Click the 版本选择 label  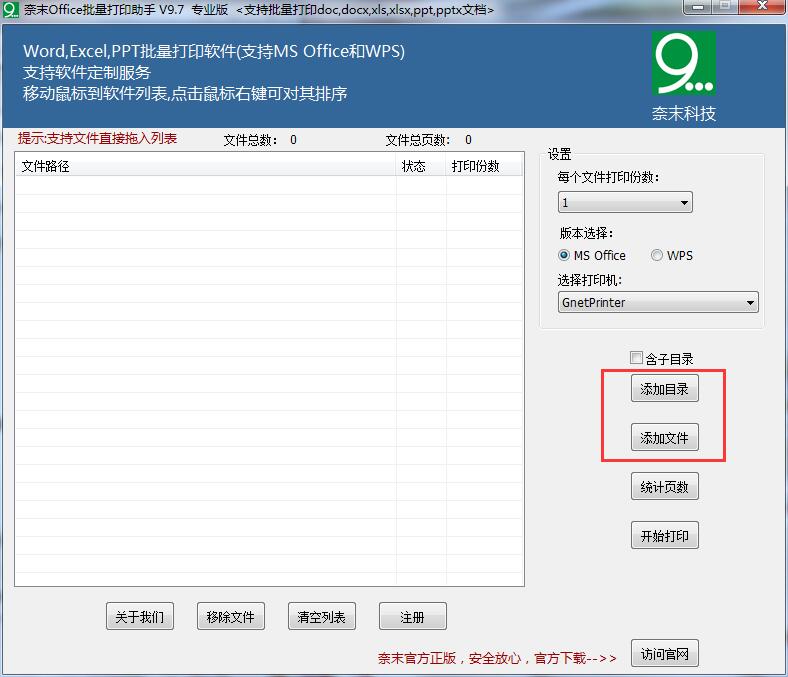[x=586, y=233]
